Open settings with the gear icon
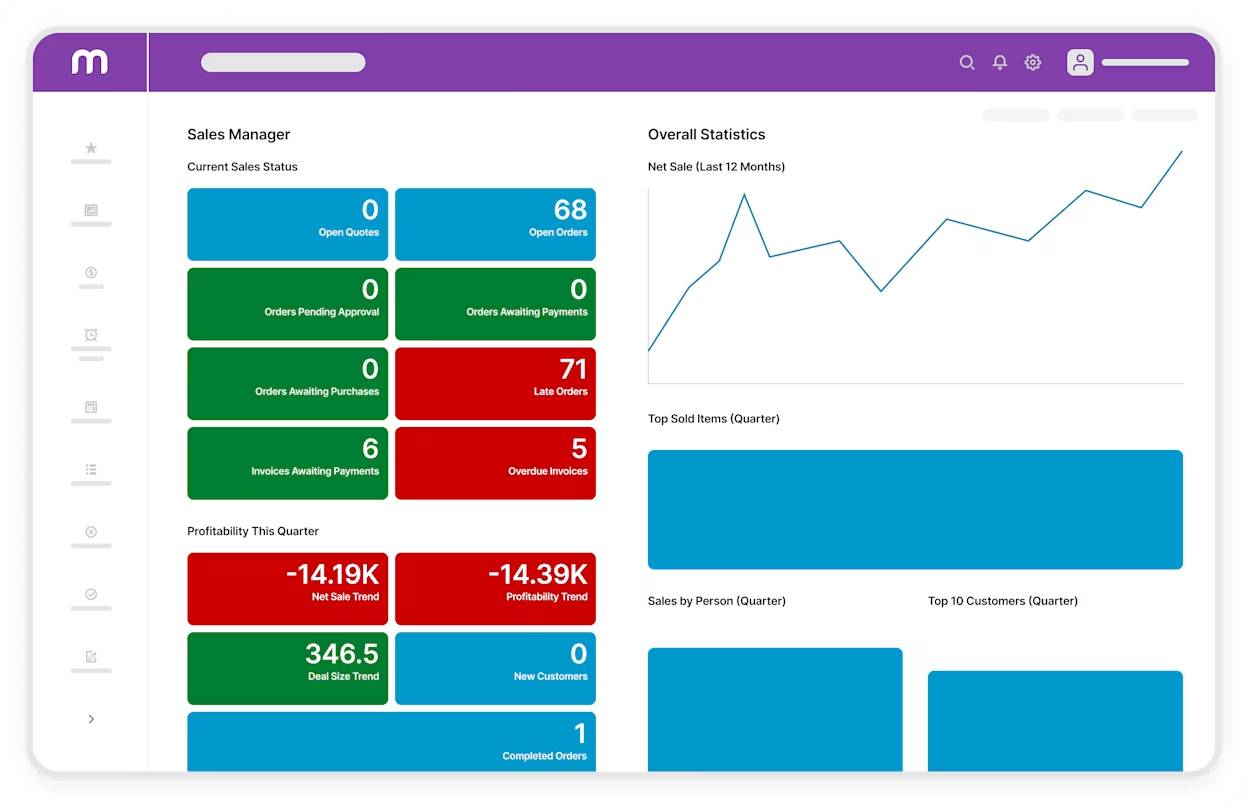Viewport: 1248px width, 811px height. point(1033,62)
